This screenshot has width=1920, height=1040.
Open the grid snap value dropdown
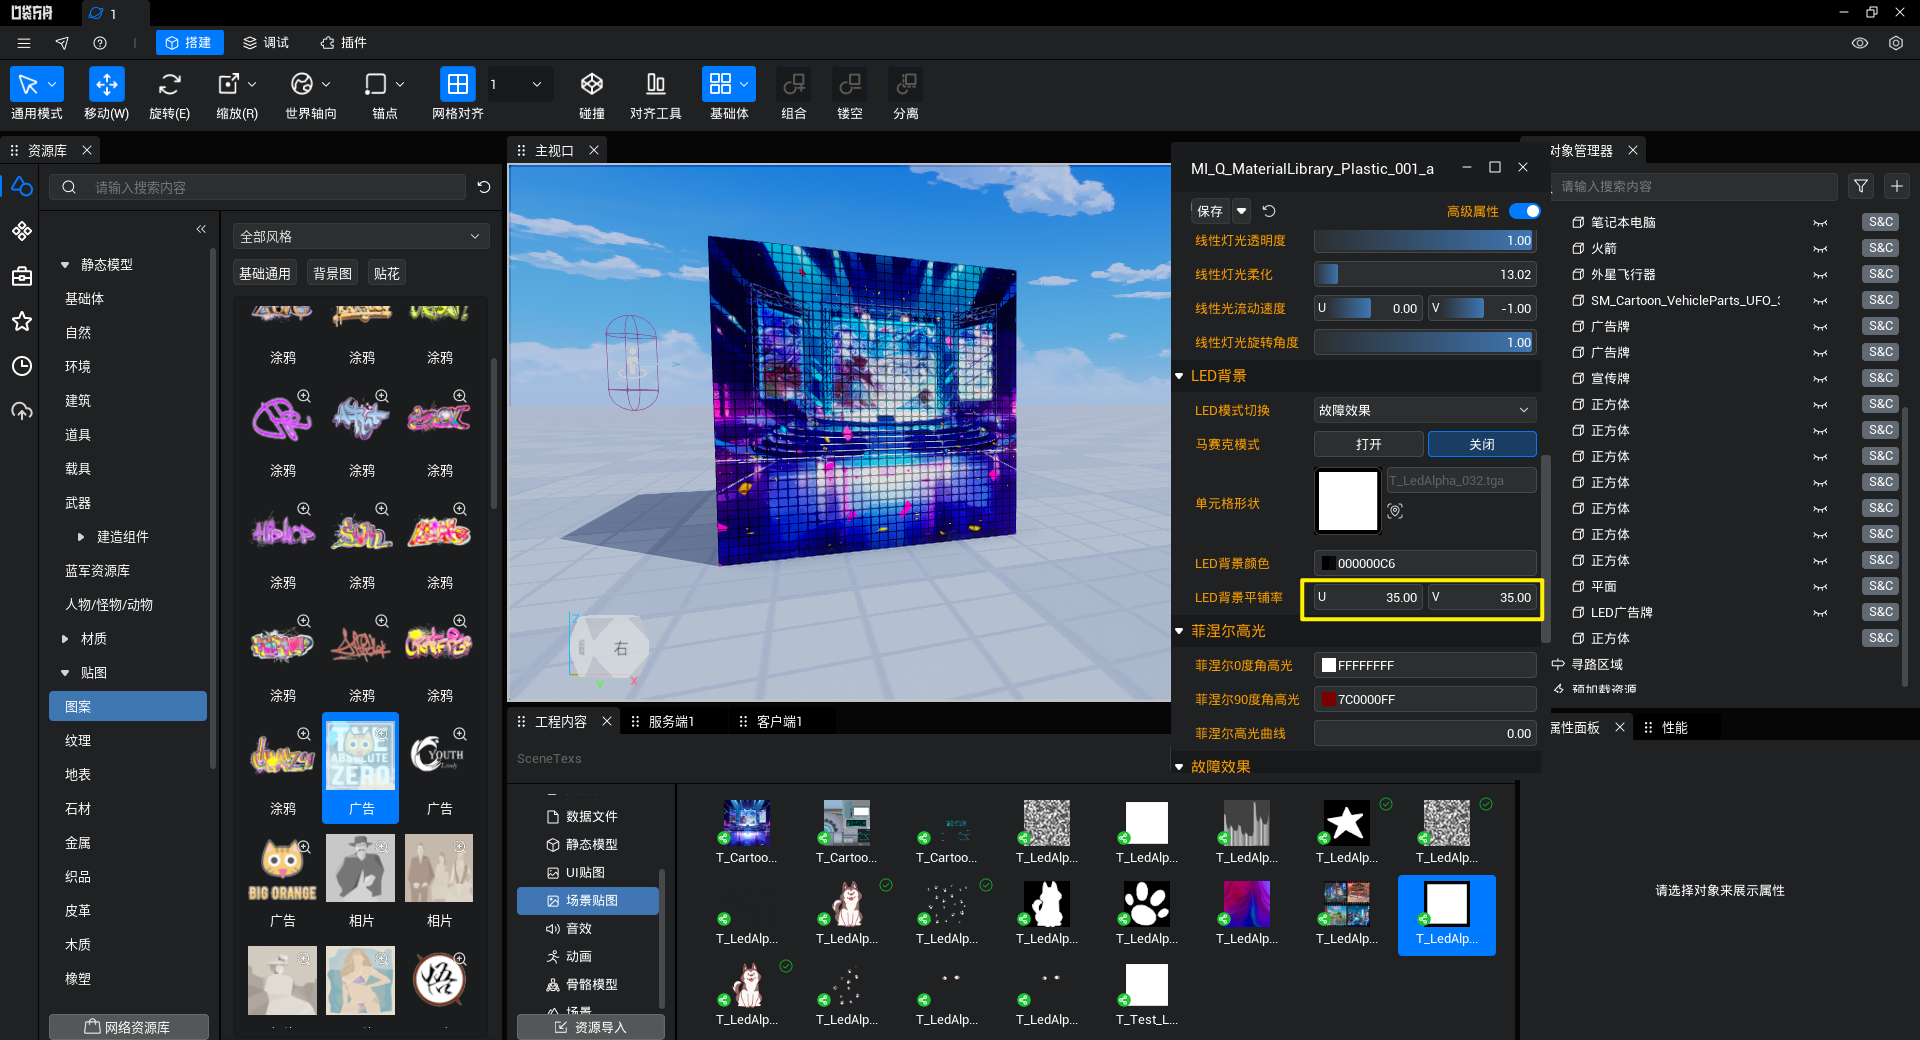point(537,84)
